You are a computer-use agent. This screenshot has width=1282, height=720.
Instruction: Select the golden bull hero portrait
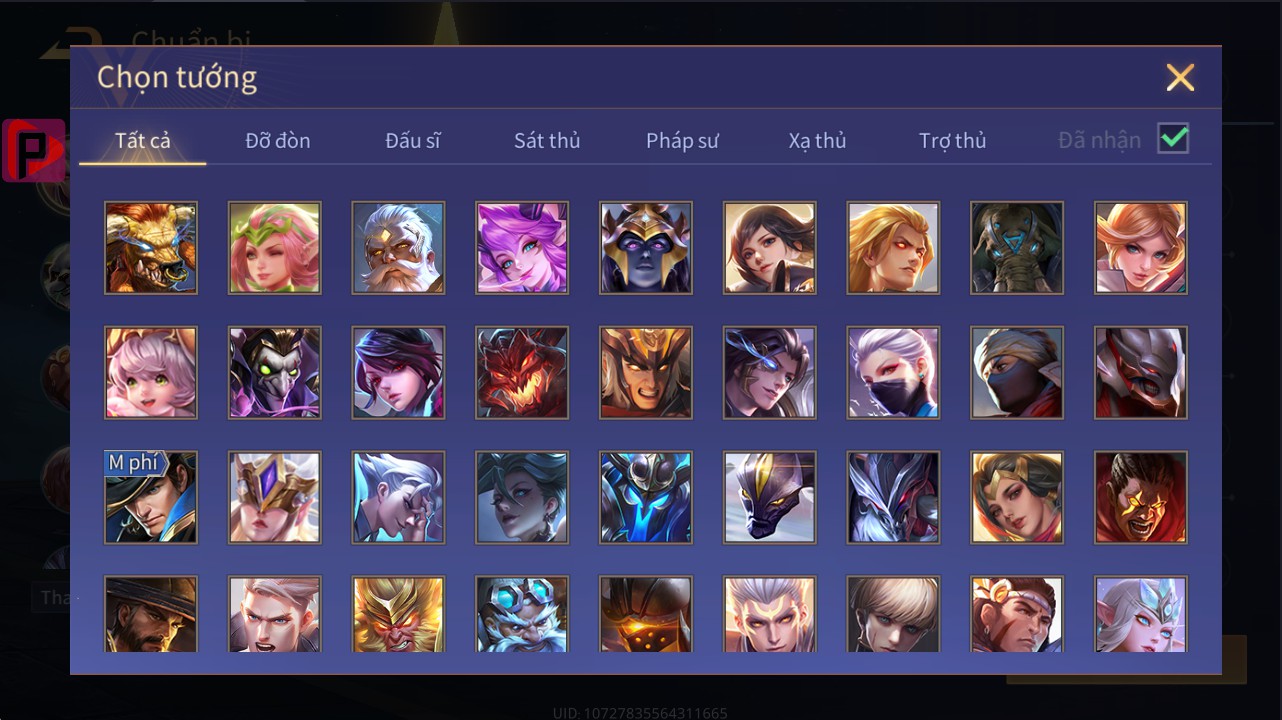click(151, 248)
